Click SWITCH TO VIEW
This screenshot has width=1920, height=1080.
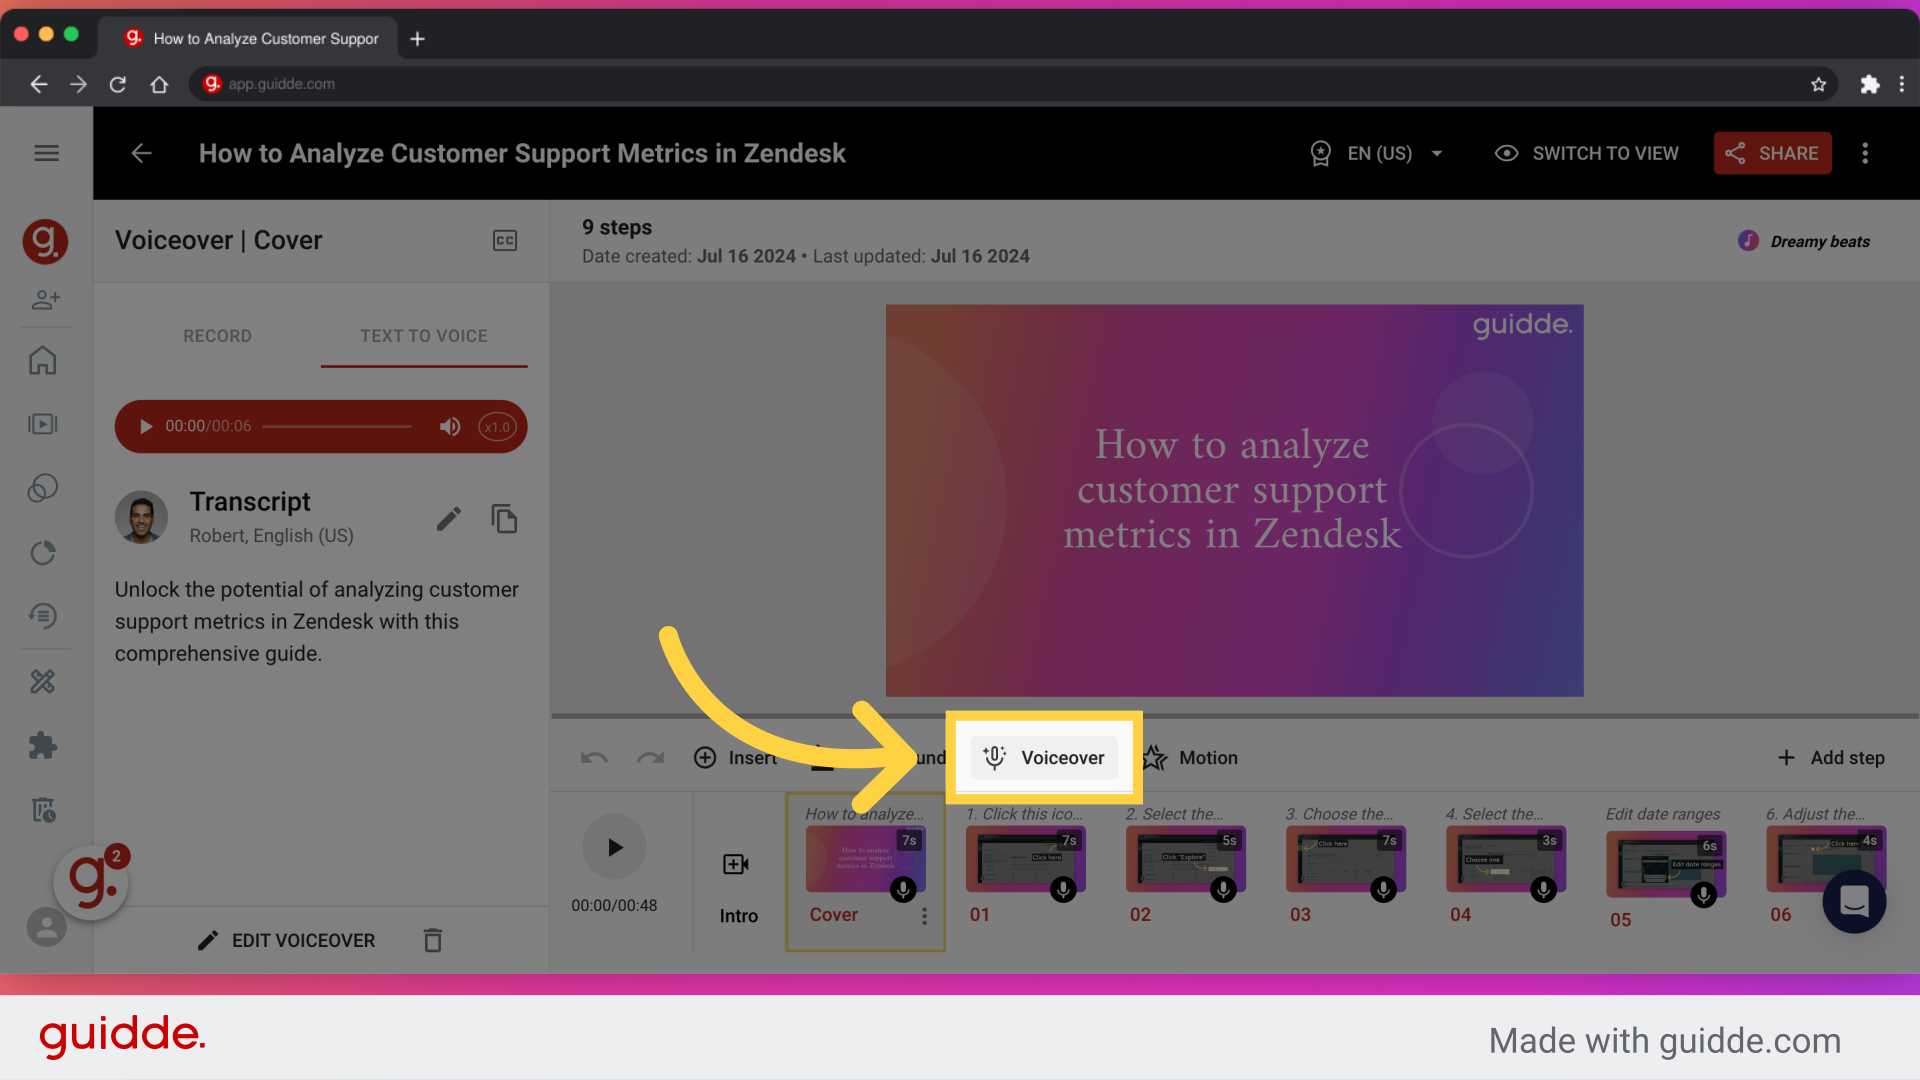[1586, 153]
